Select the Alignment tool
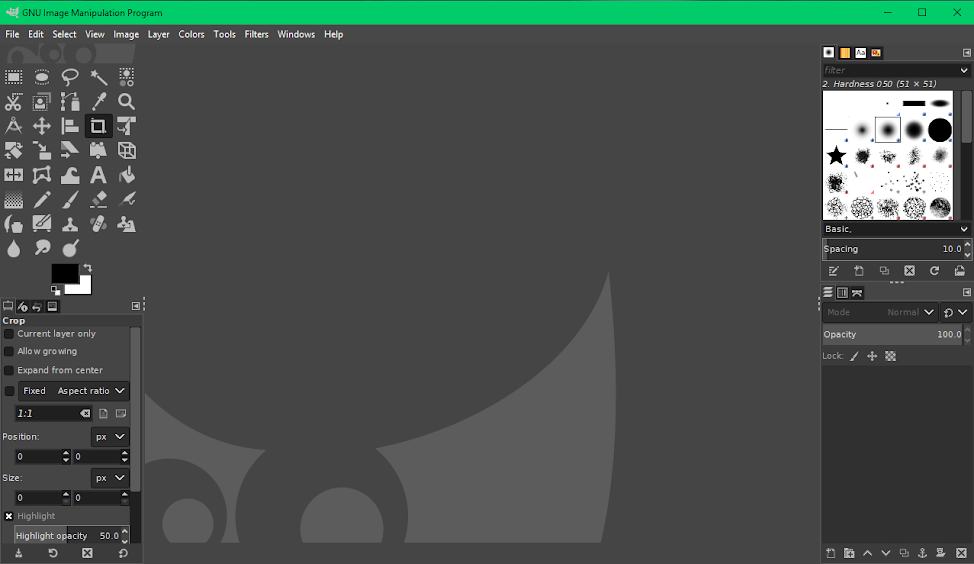The width and height of the screenshot is (974, 564). pyautogui.click(x=70, y=126)
